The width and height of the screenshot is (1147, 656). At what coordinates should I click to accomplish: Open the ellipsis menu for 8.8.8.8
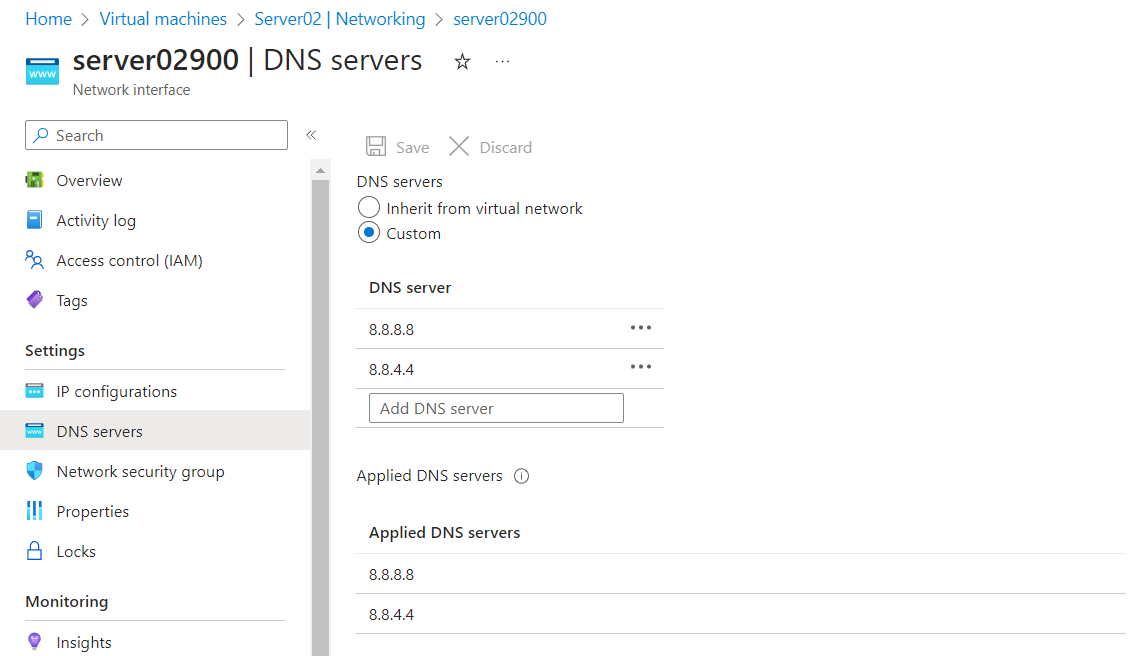(x=641, y=327)
